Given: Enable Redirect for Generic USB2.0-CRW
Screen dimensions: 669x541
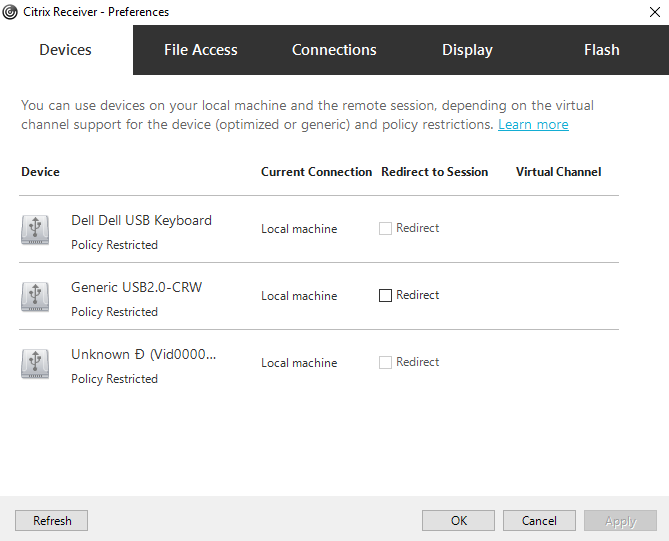Looking at the screenshot, I should (385, 295).
